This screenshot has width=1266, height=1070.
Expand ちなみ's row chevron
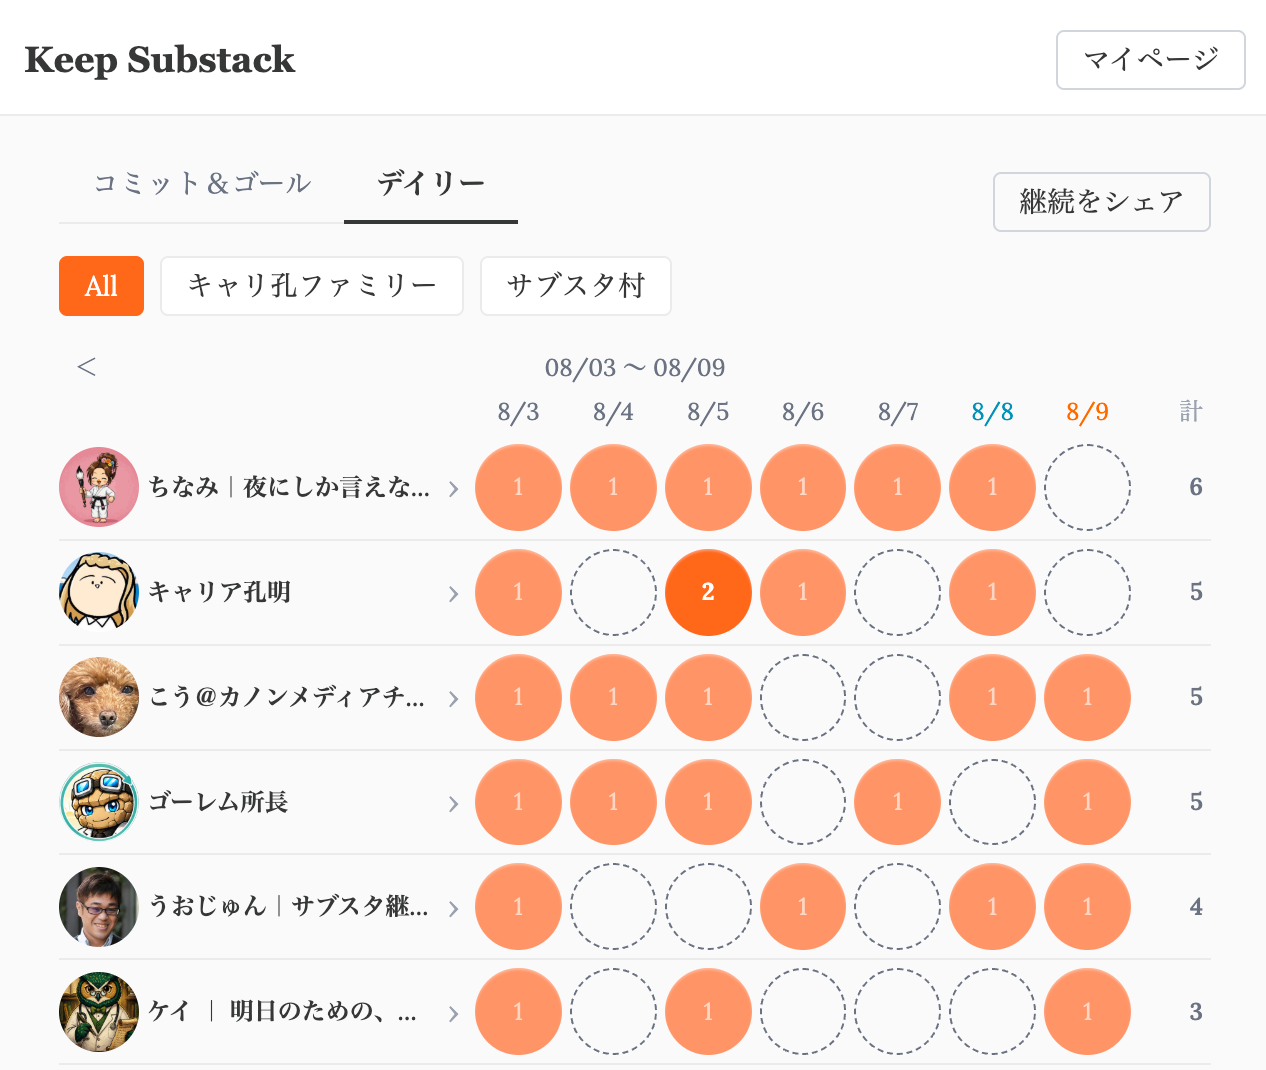[453, 489]
